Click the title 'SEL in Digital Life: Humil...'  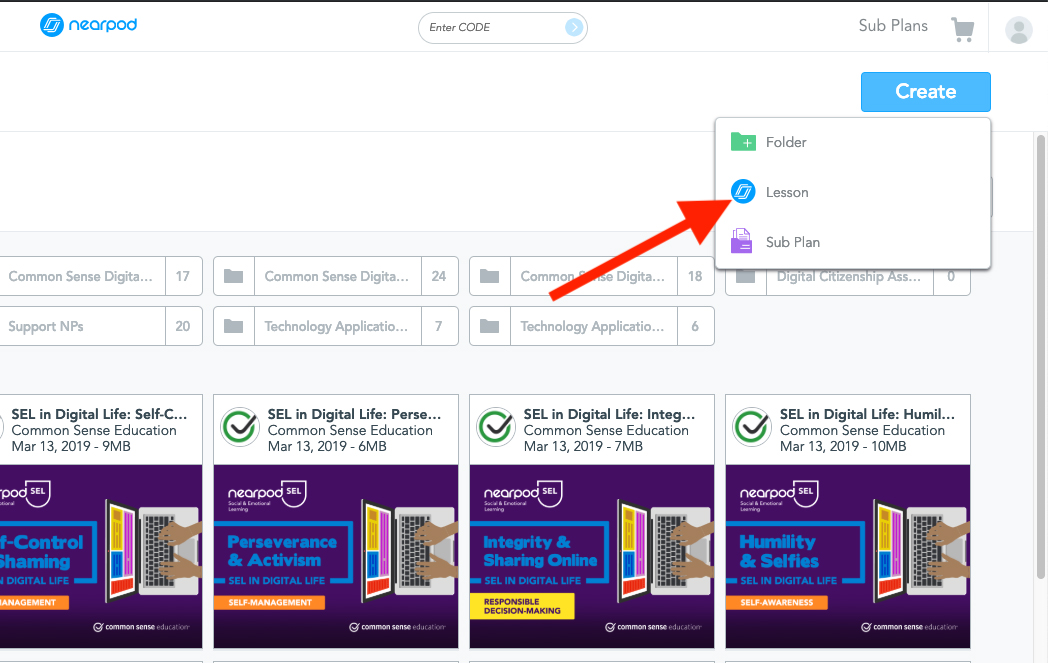pos(868,414)
